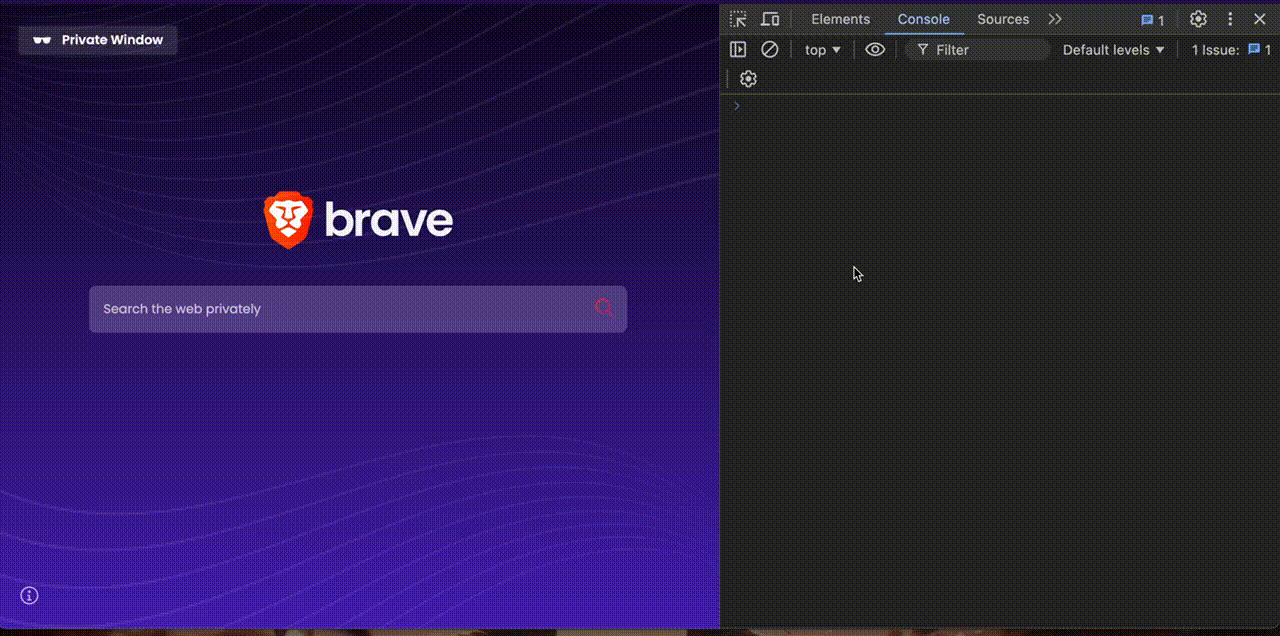Click the console prompt line
Viewport: 1280px width, 636px height.
[1000, 106]
